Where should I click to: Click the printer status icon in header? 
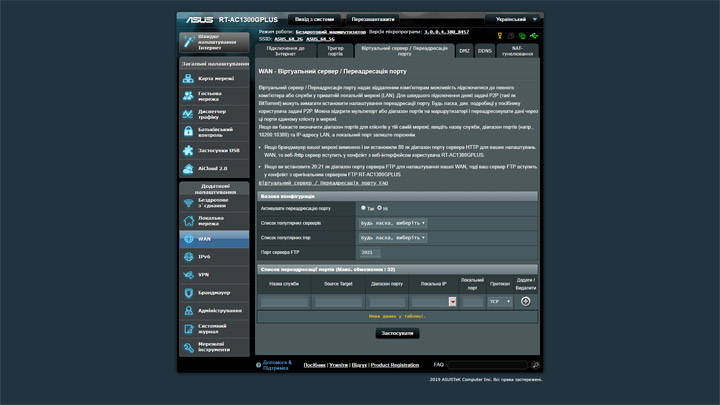[x=511, y=36]
